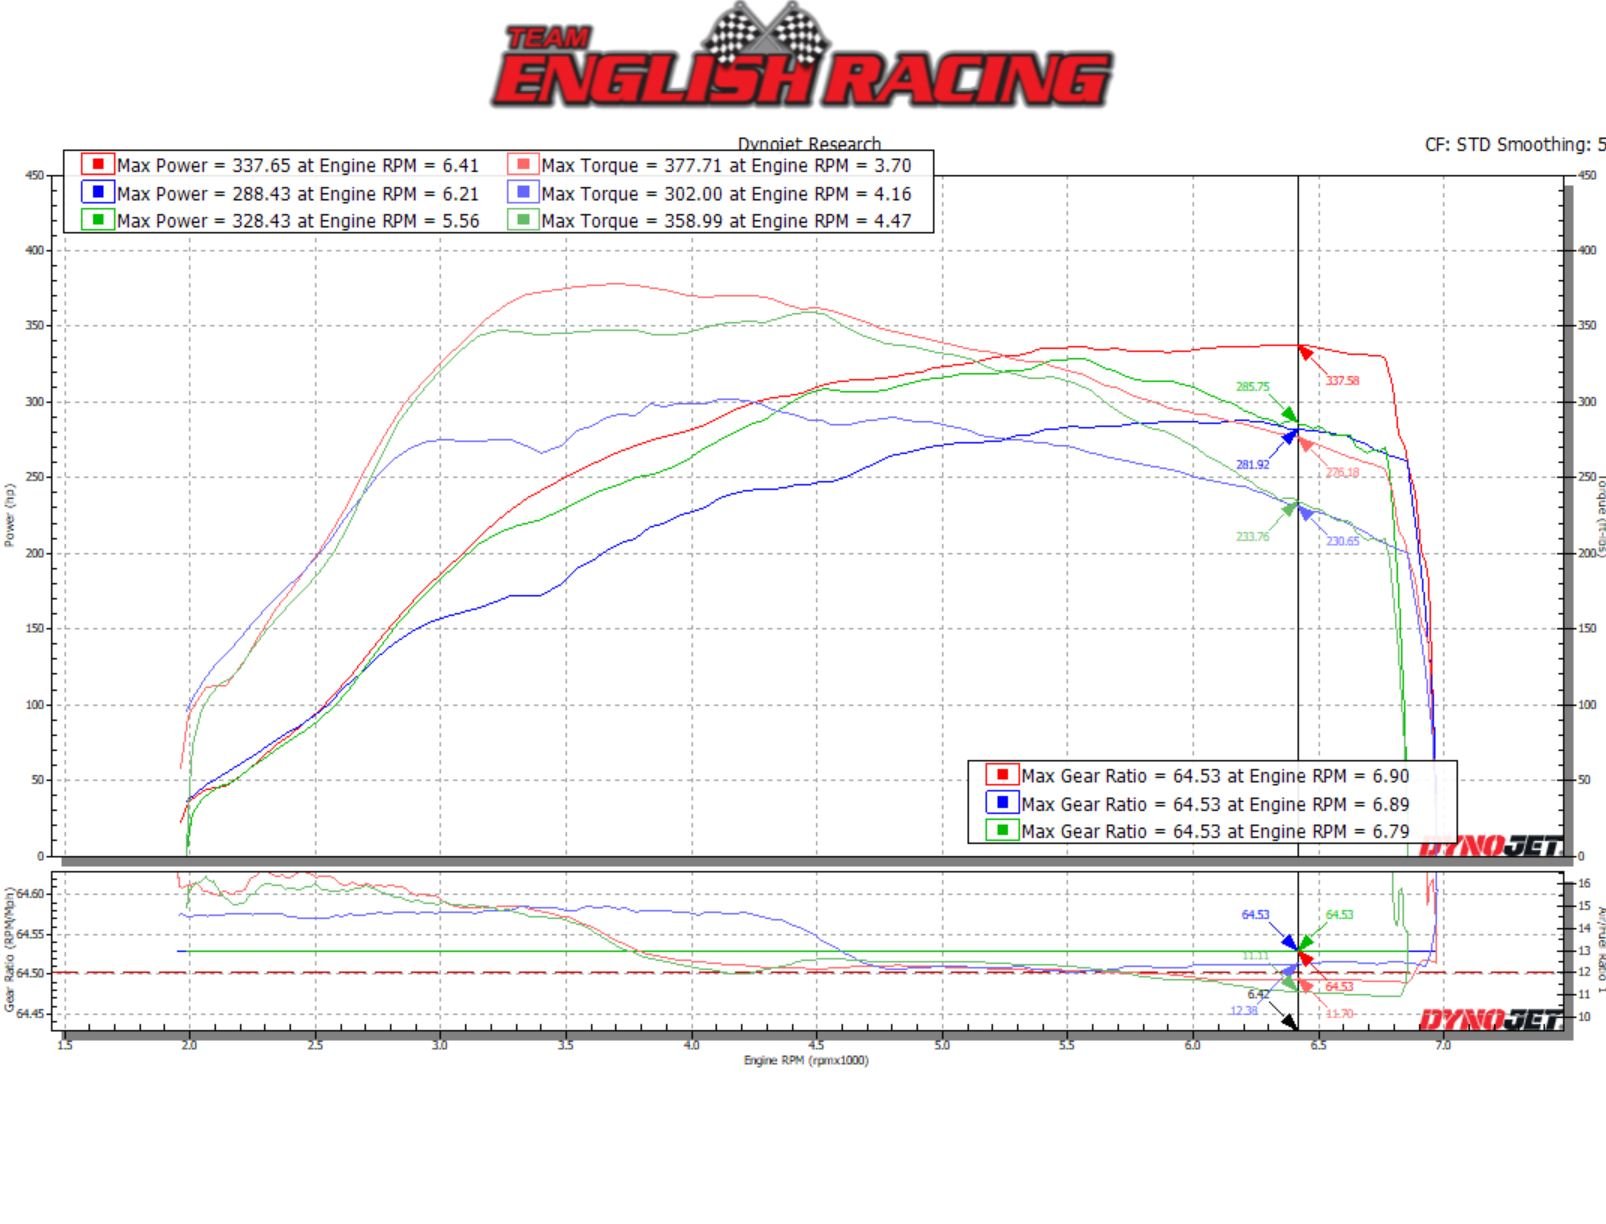Toggle the green Max Power 328.43 trace
This screenshot has width=1606, height=1224.
pyautogui.click(x=98, y=221)
